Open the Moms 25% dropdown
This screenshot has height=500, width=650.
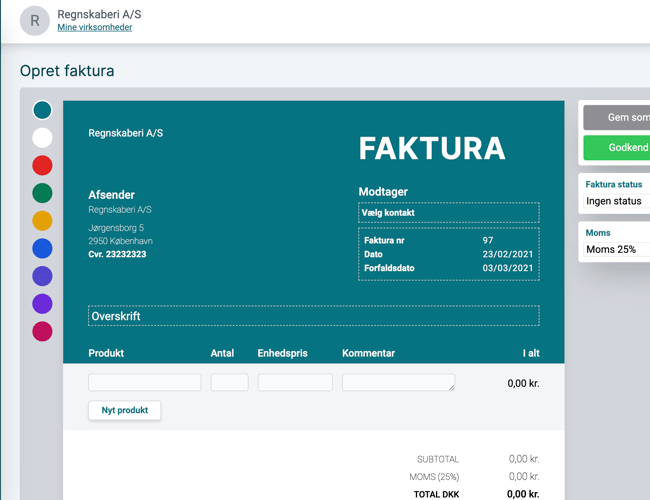coord(615,249)
